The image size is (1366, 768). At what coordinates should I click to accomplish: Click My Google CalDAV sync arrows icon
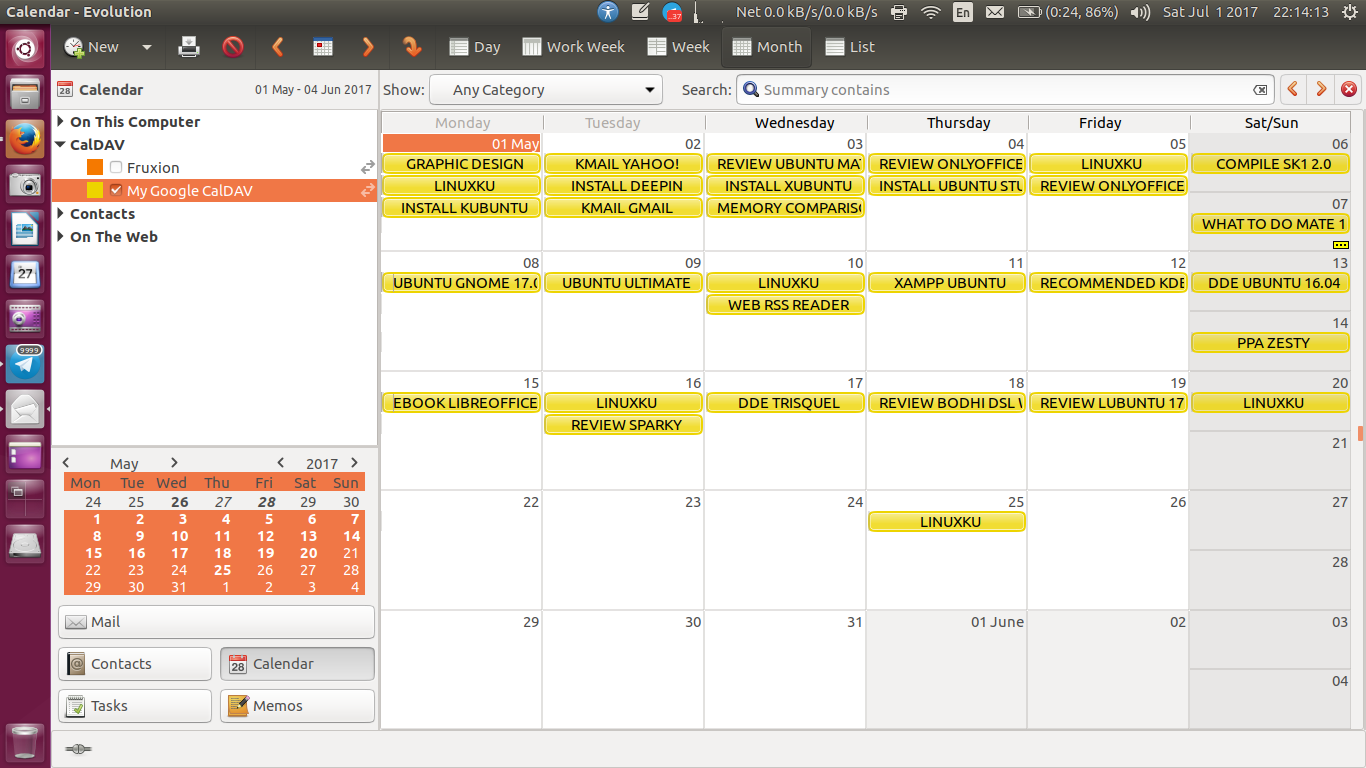[367, 191]
